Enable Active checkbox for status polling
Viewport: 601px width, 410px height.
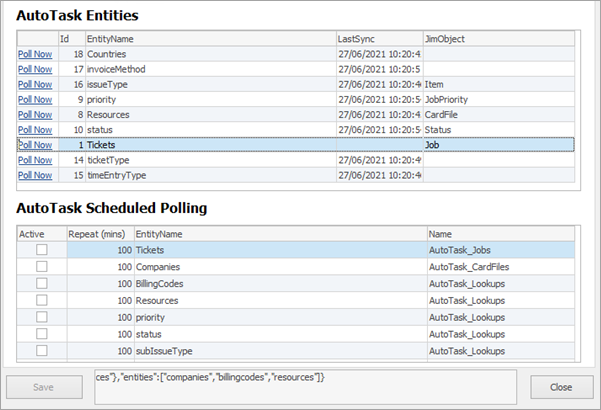pos(42,334)
